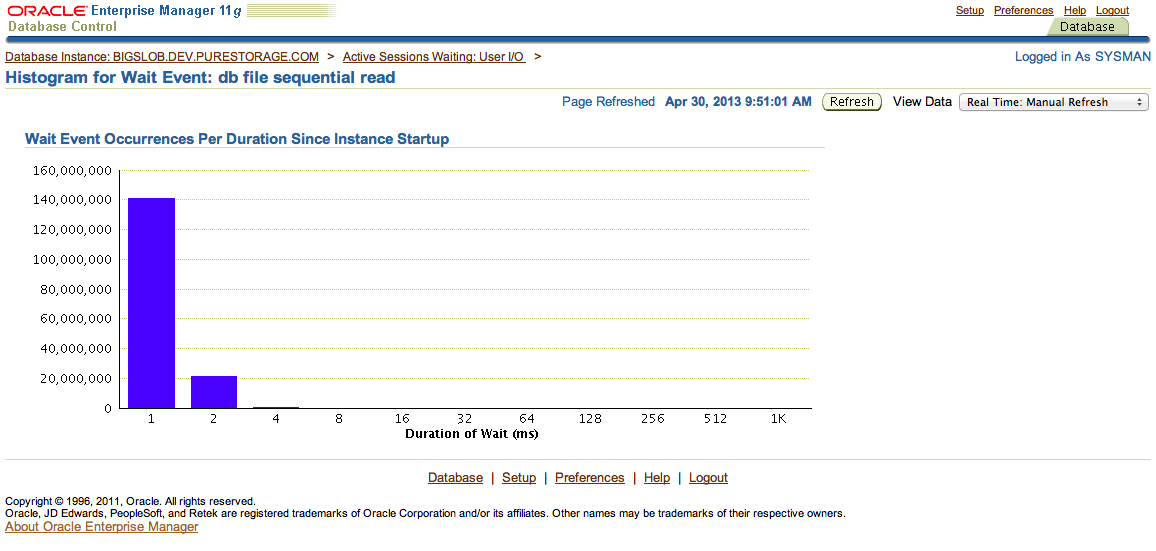Viewport: 1156px width, 551px height.
Task: Click the 1K x-axis label
Action: click(x=779, y=419)
